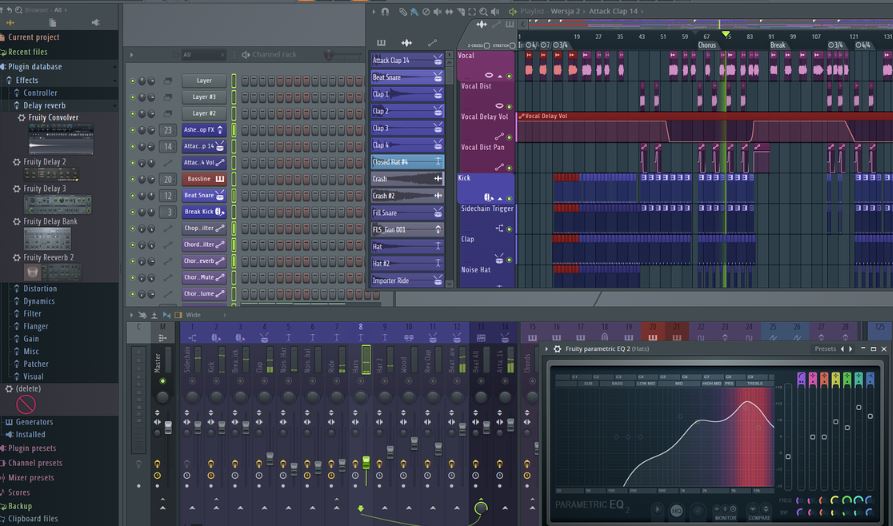Select the playback speaker tool in Playlist toolbar
The height and width of the screenshot is (526, 893).
click(495, 11)
